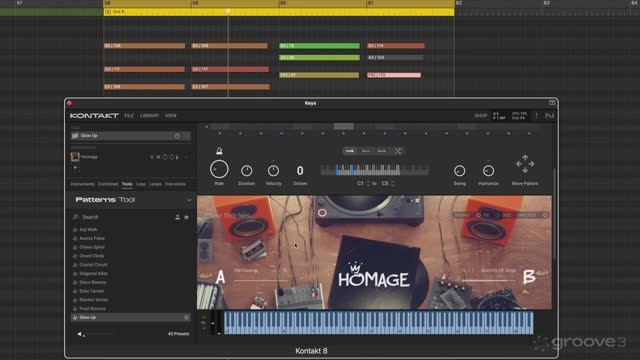640x360 pixels.
Task: Adjust the C1 low key range stepper
Action: [x=368, y=184]
